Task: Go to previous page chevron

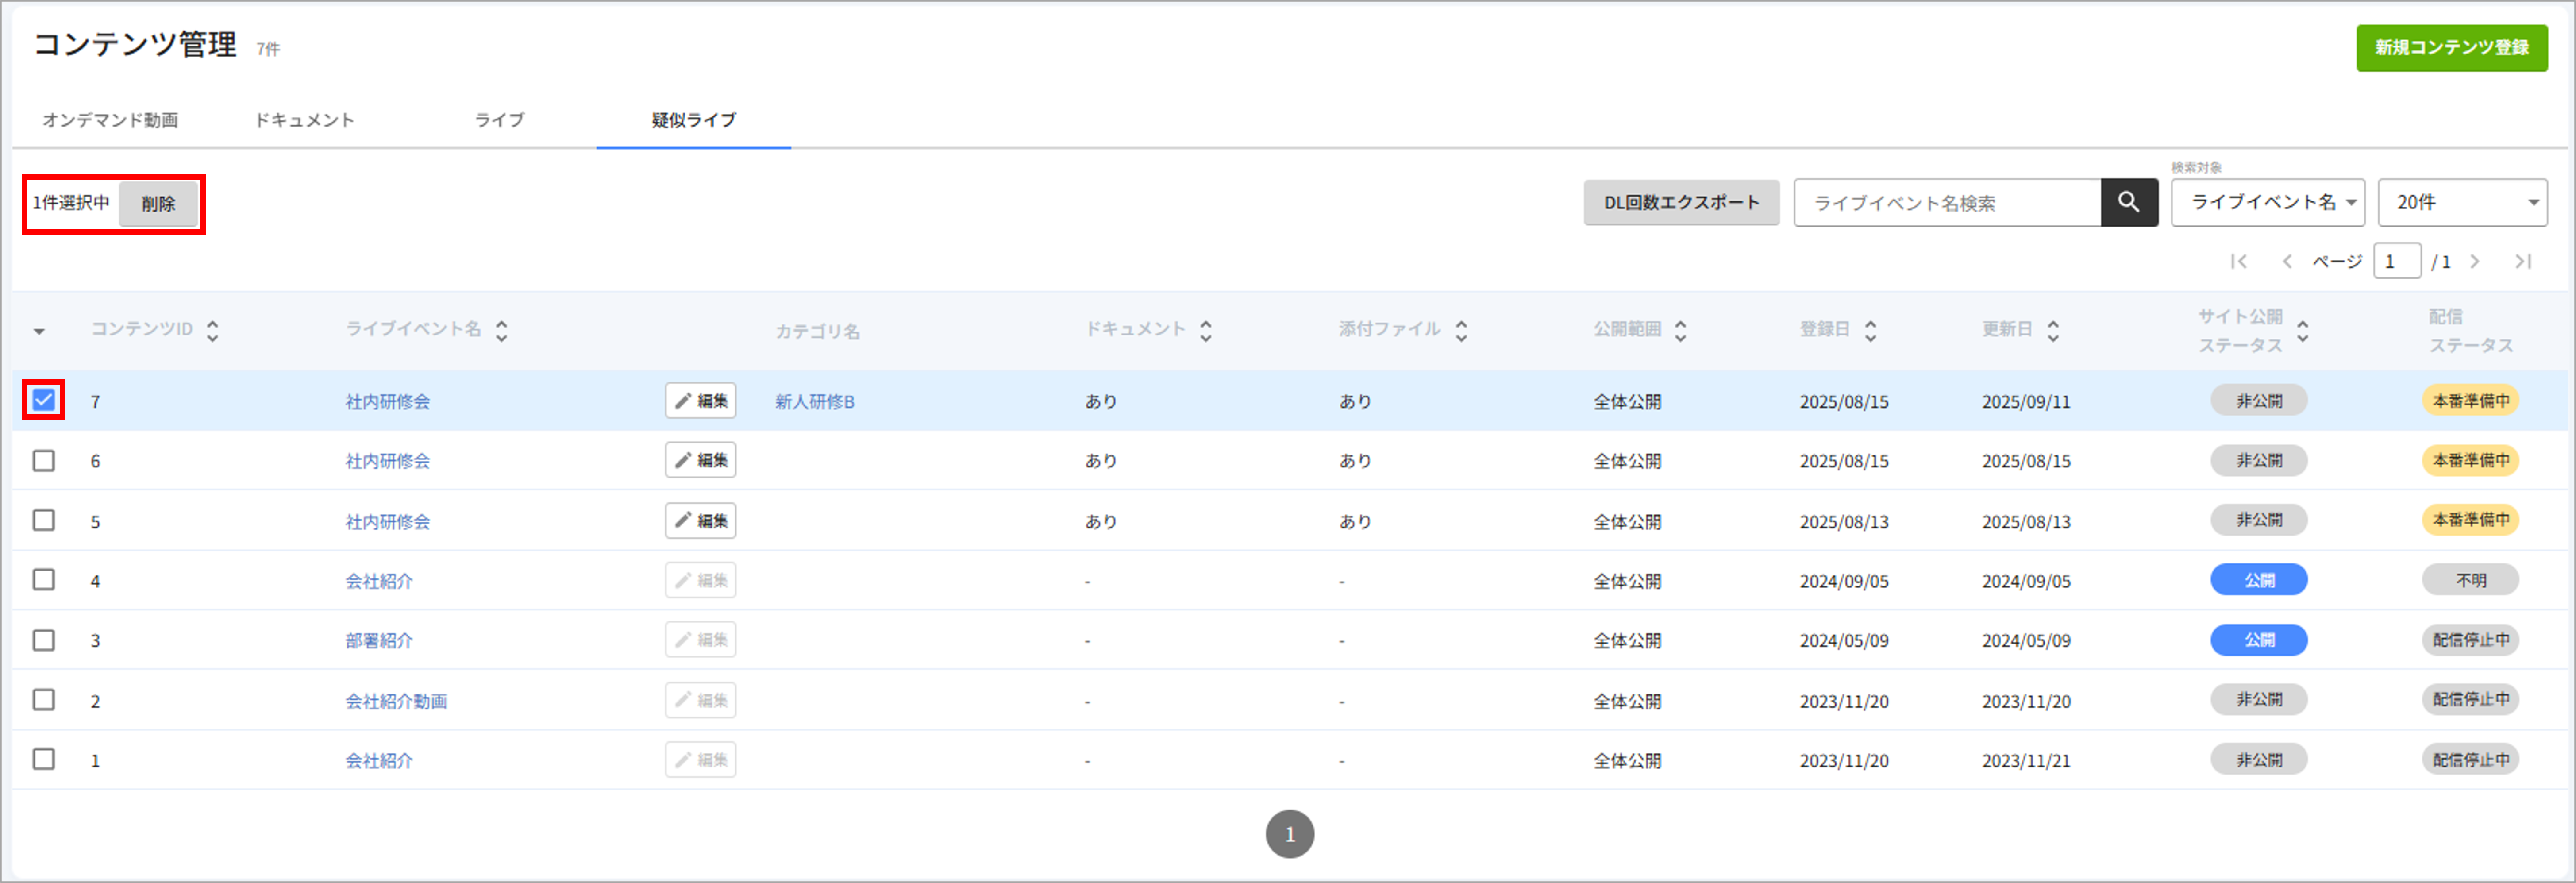Action: [2287, 262]
